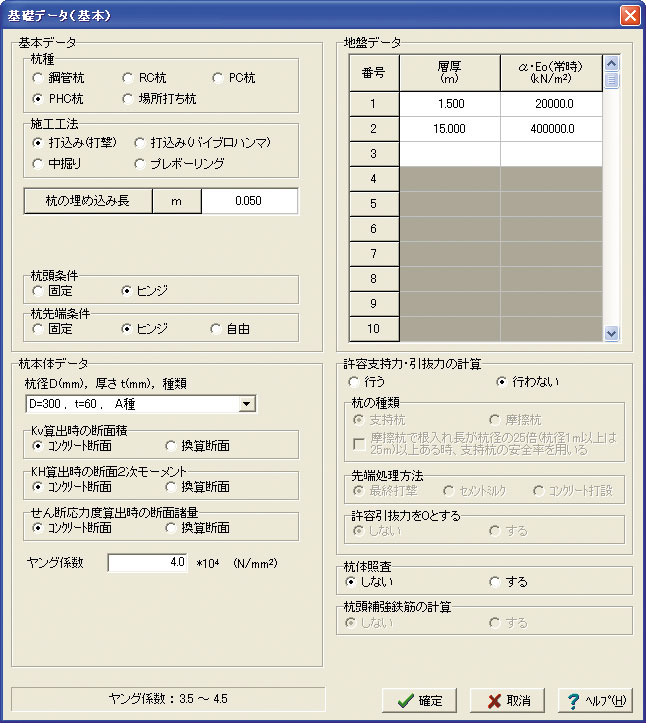The image size is (646, 723).
Task: Set 杭先端条件 to ヒンジ
Action: 127,329
